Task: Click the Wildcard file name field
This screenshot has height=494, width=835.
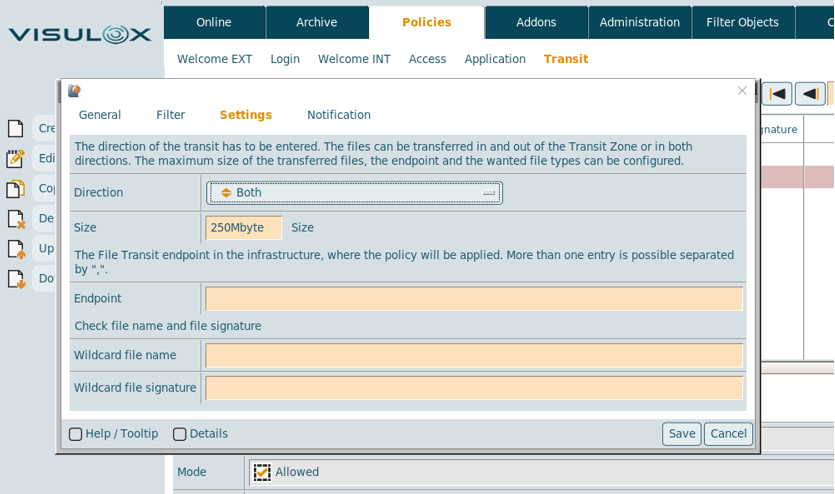Action: point(474,355)
